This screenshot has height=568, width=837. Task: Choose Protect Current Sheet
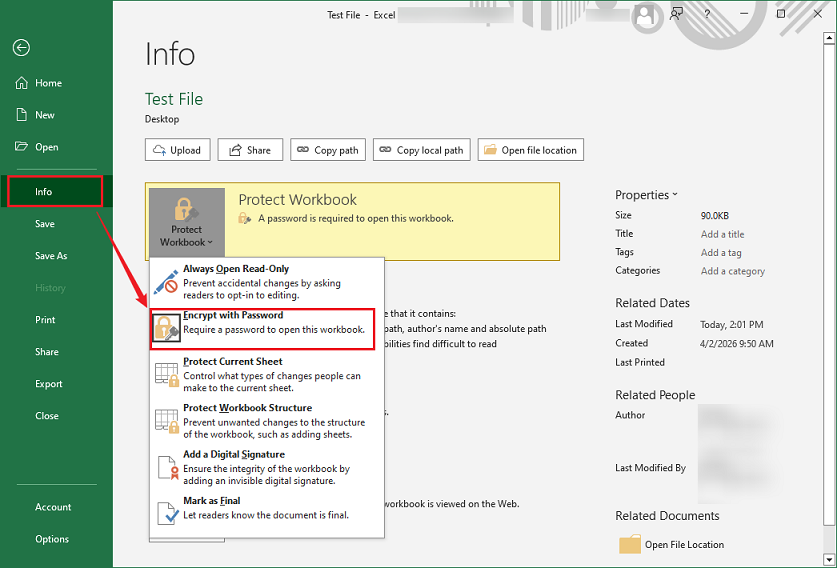[267, 375]
